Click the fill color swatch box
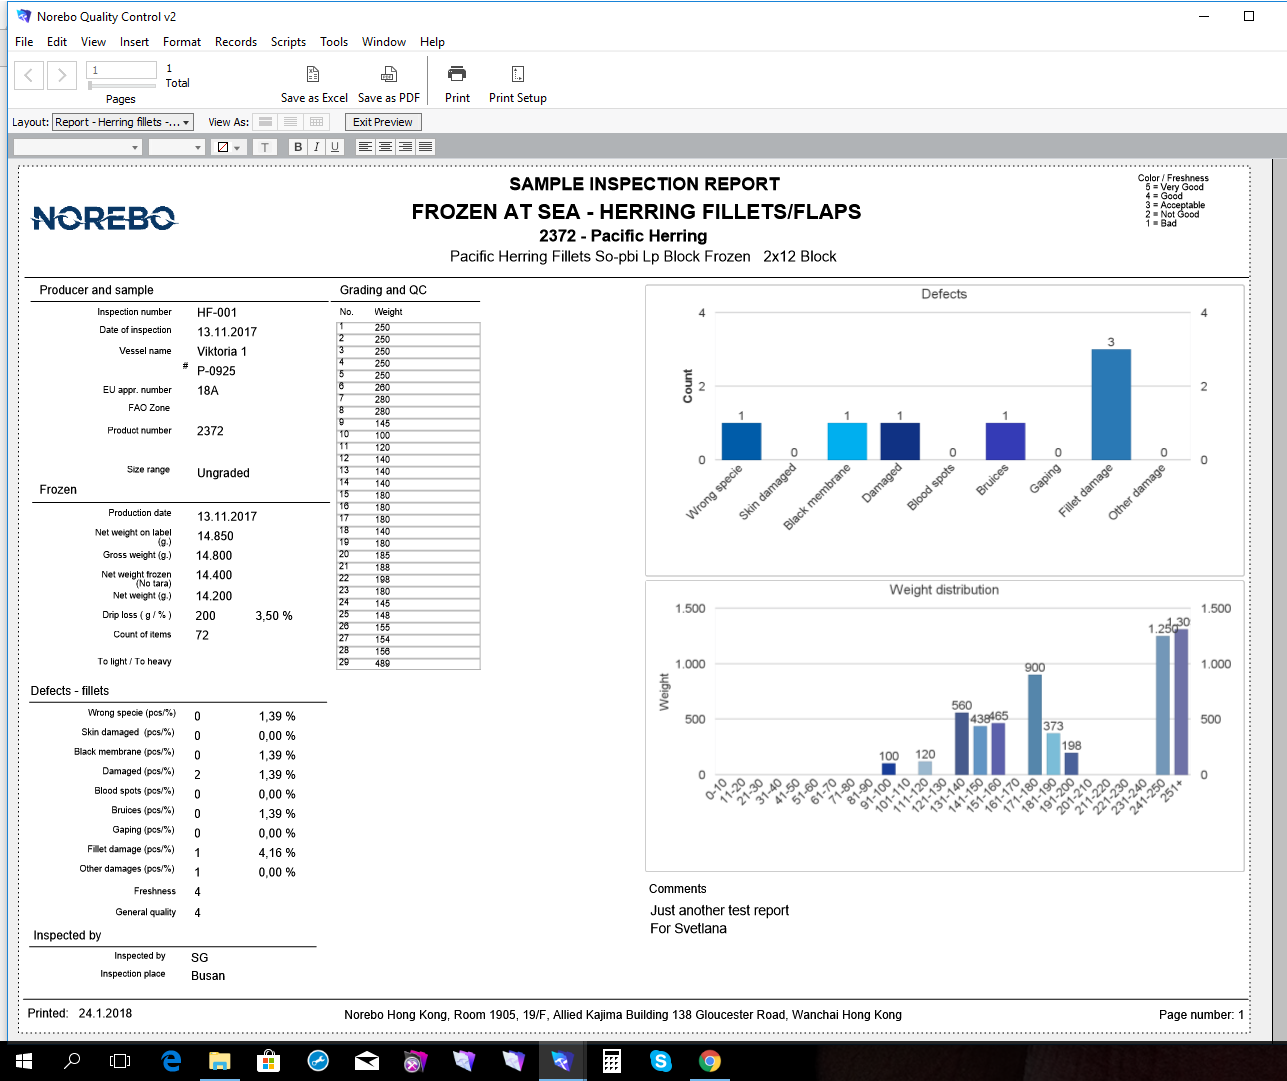Screen dimensions: 1287x1081 point(223,147)
